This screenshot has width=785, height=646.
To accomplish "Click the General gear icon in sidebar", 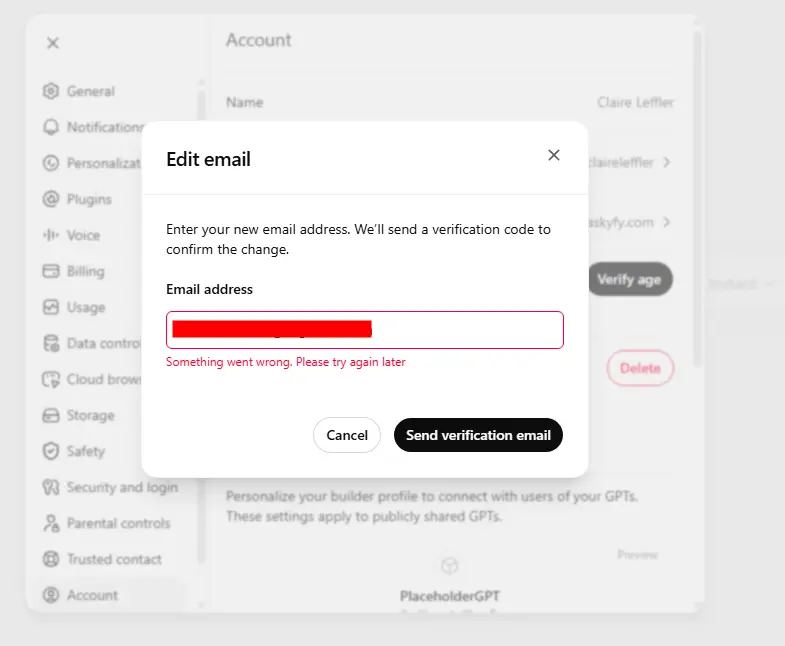I will tap(51, 91).
